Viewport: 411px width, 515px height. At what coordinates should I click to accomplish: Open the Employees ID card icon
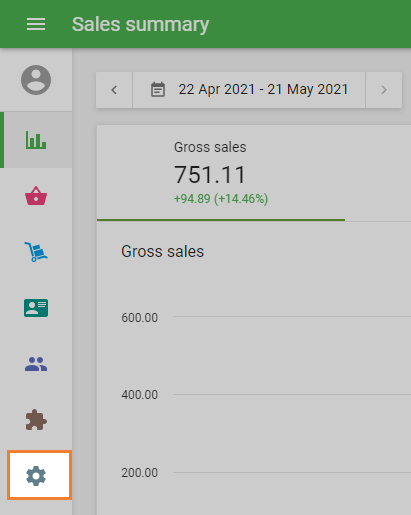[36, 308]
